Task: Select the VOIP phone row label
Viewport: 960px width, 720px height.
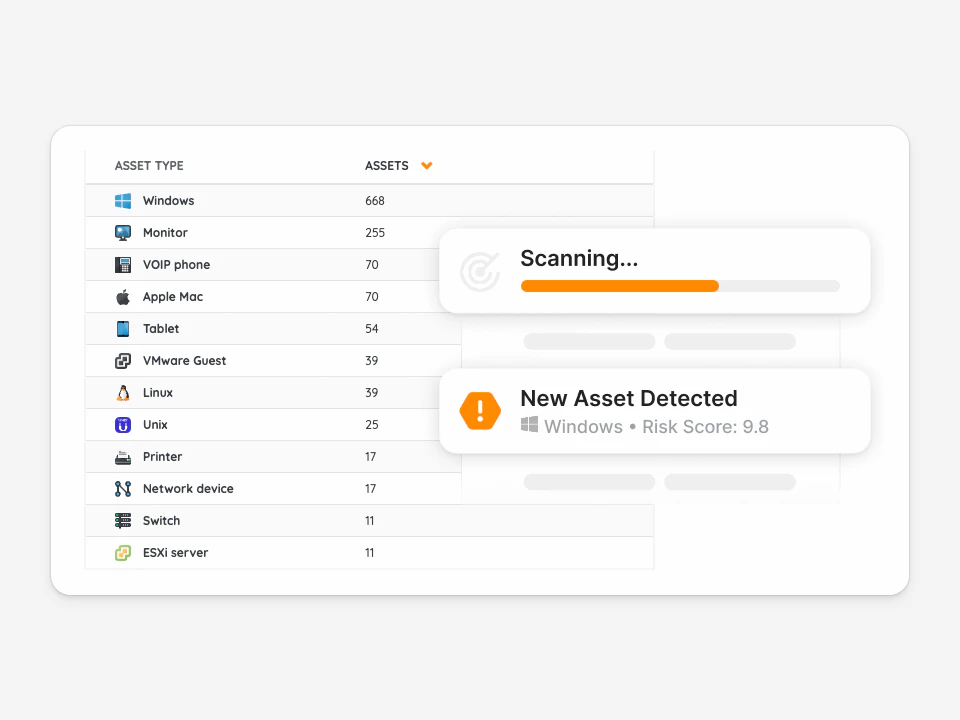Action: pyautogui.click(x=176, y=264)
